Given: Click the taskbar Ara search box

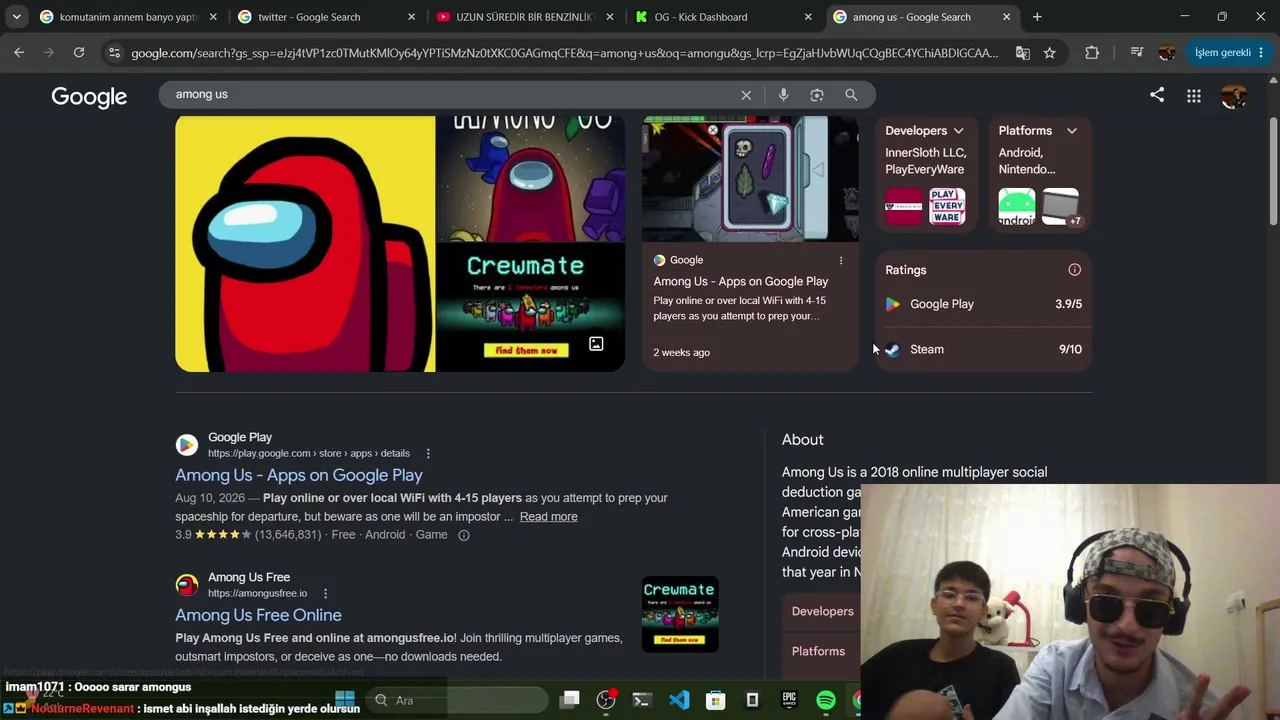Looking at the screenshot, I should pos(456,701).
